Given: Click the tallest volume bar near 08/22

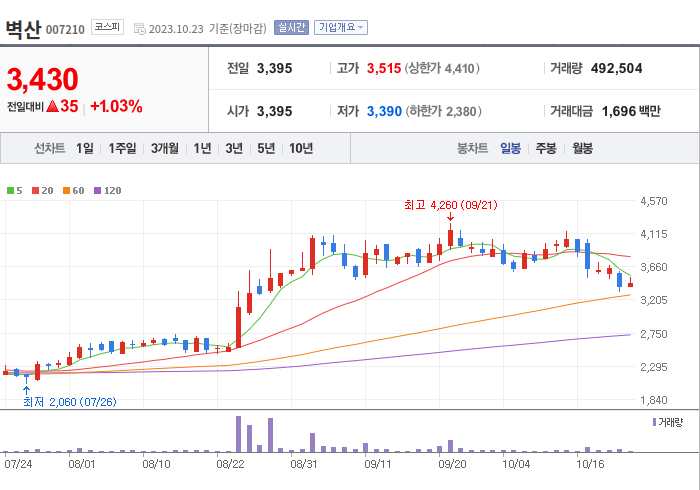Looking at the screenshot, I should 238,434.
